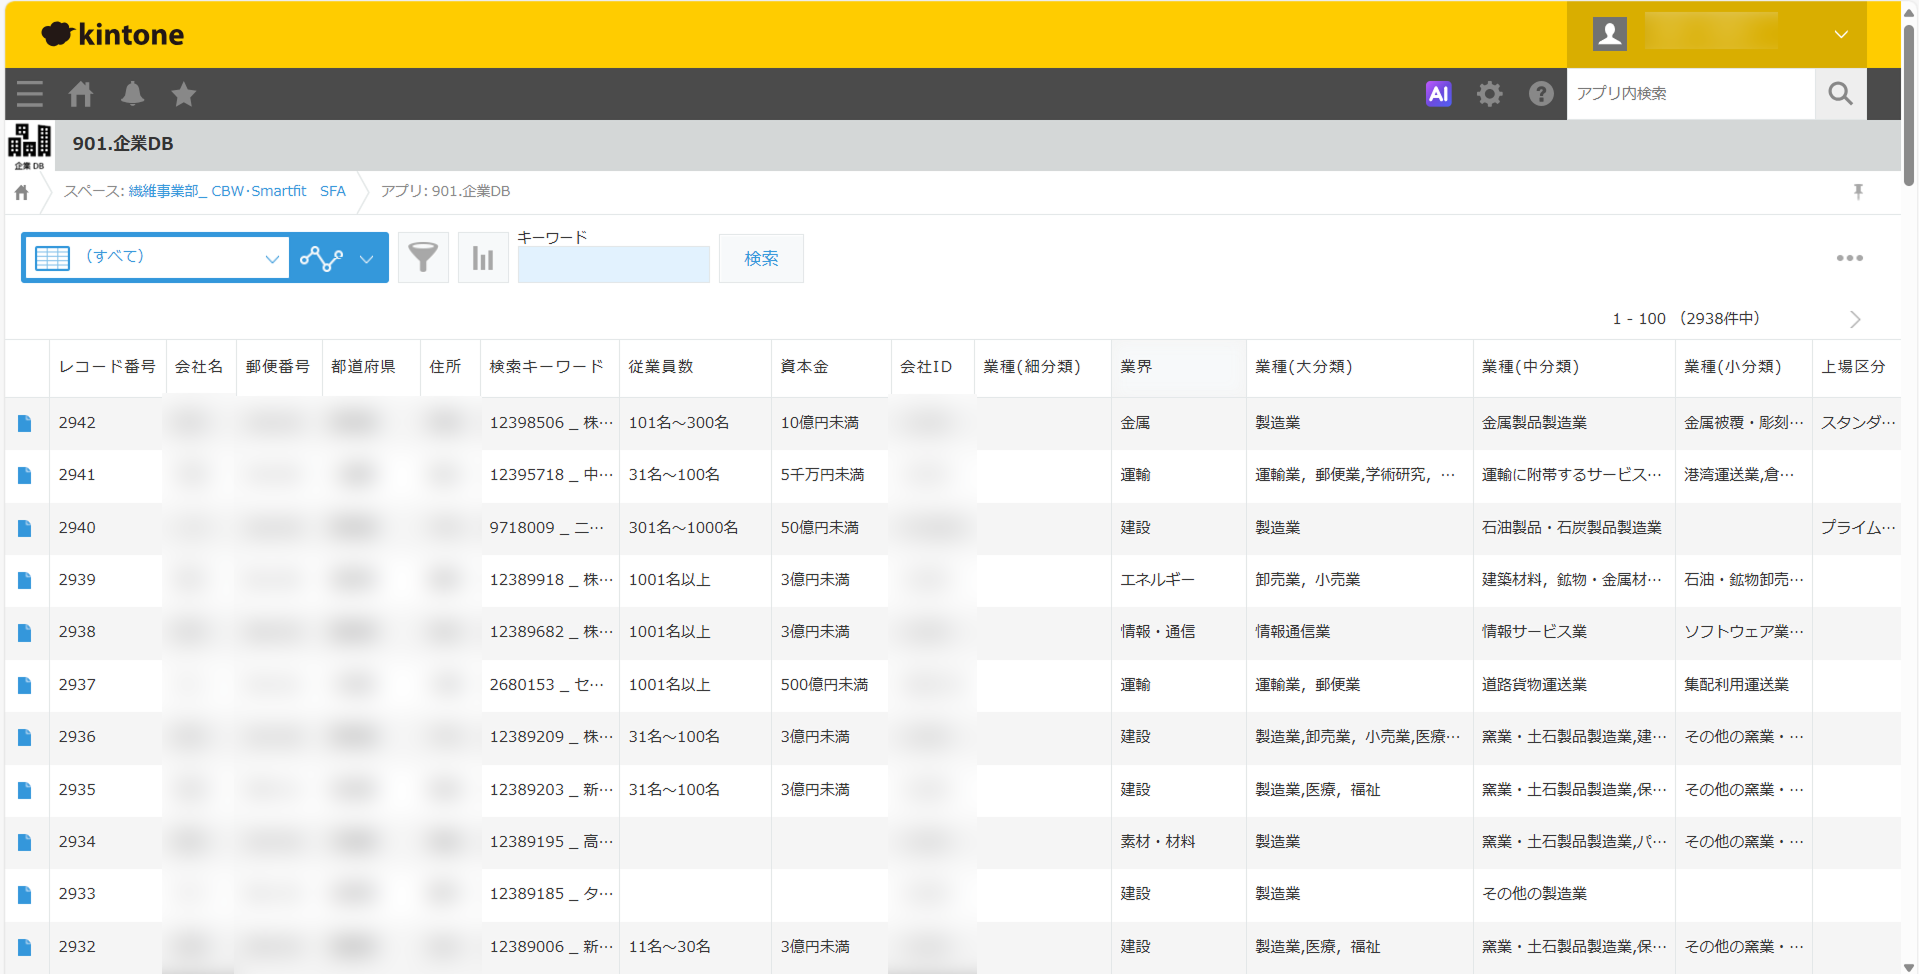
Task: Open the process flow graph icon
Action: pos(321,258)
